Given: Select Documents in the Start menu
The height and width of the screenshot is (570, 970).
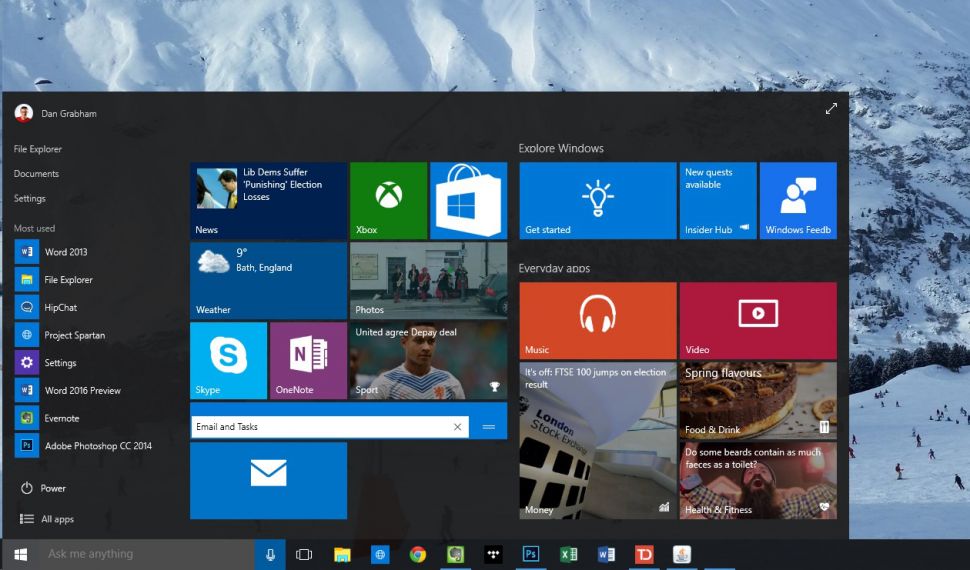Looking at the screenshot, I should 36,174.
